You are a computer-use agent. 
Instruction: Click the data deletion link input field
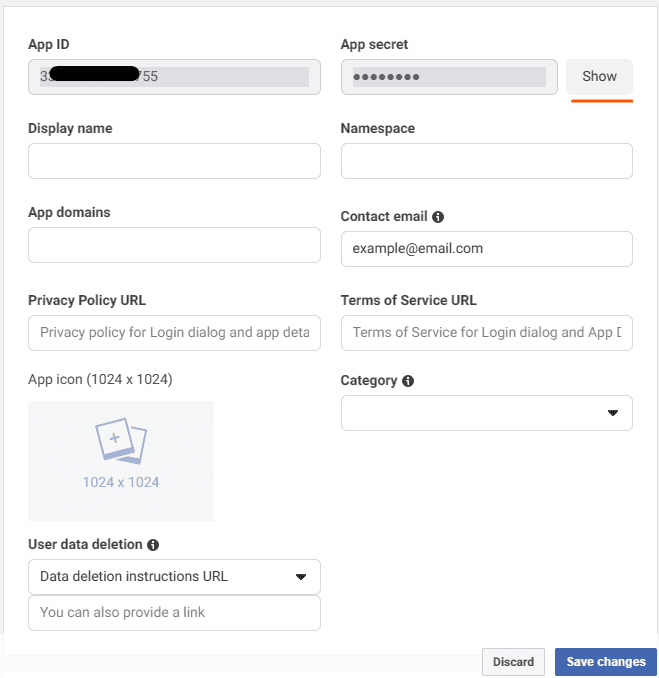(174, 613)
